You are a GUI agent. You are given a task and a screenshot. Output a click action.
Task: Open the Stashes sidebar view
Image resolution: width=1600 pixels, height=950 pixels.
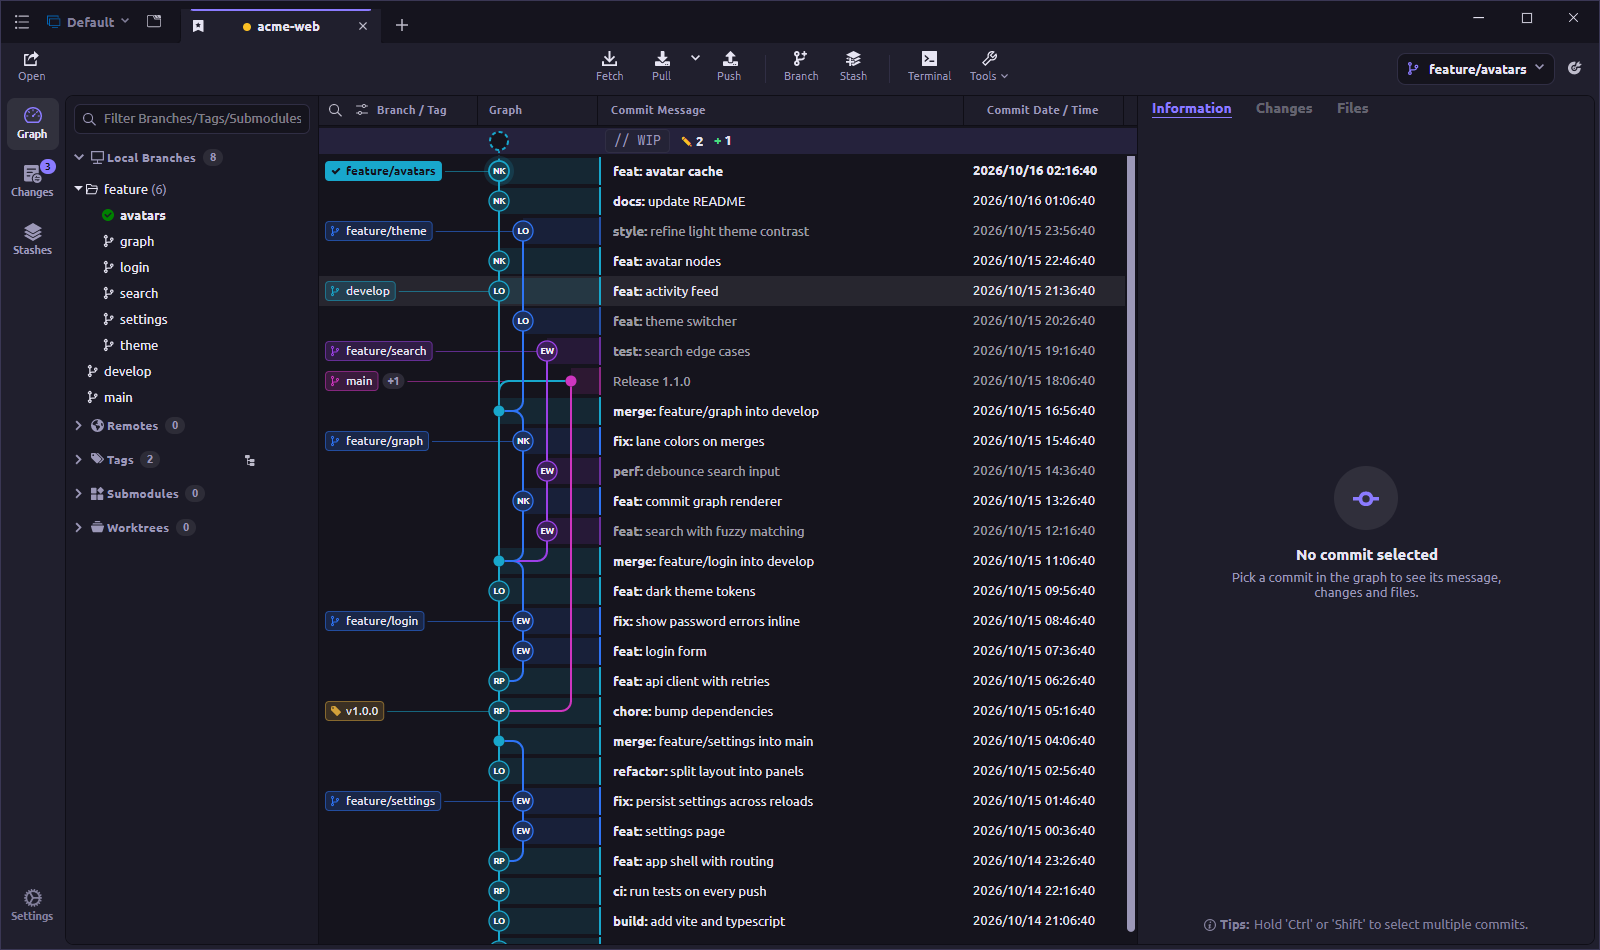pos(33,239)
